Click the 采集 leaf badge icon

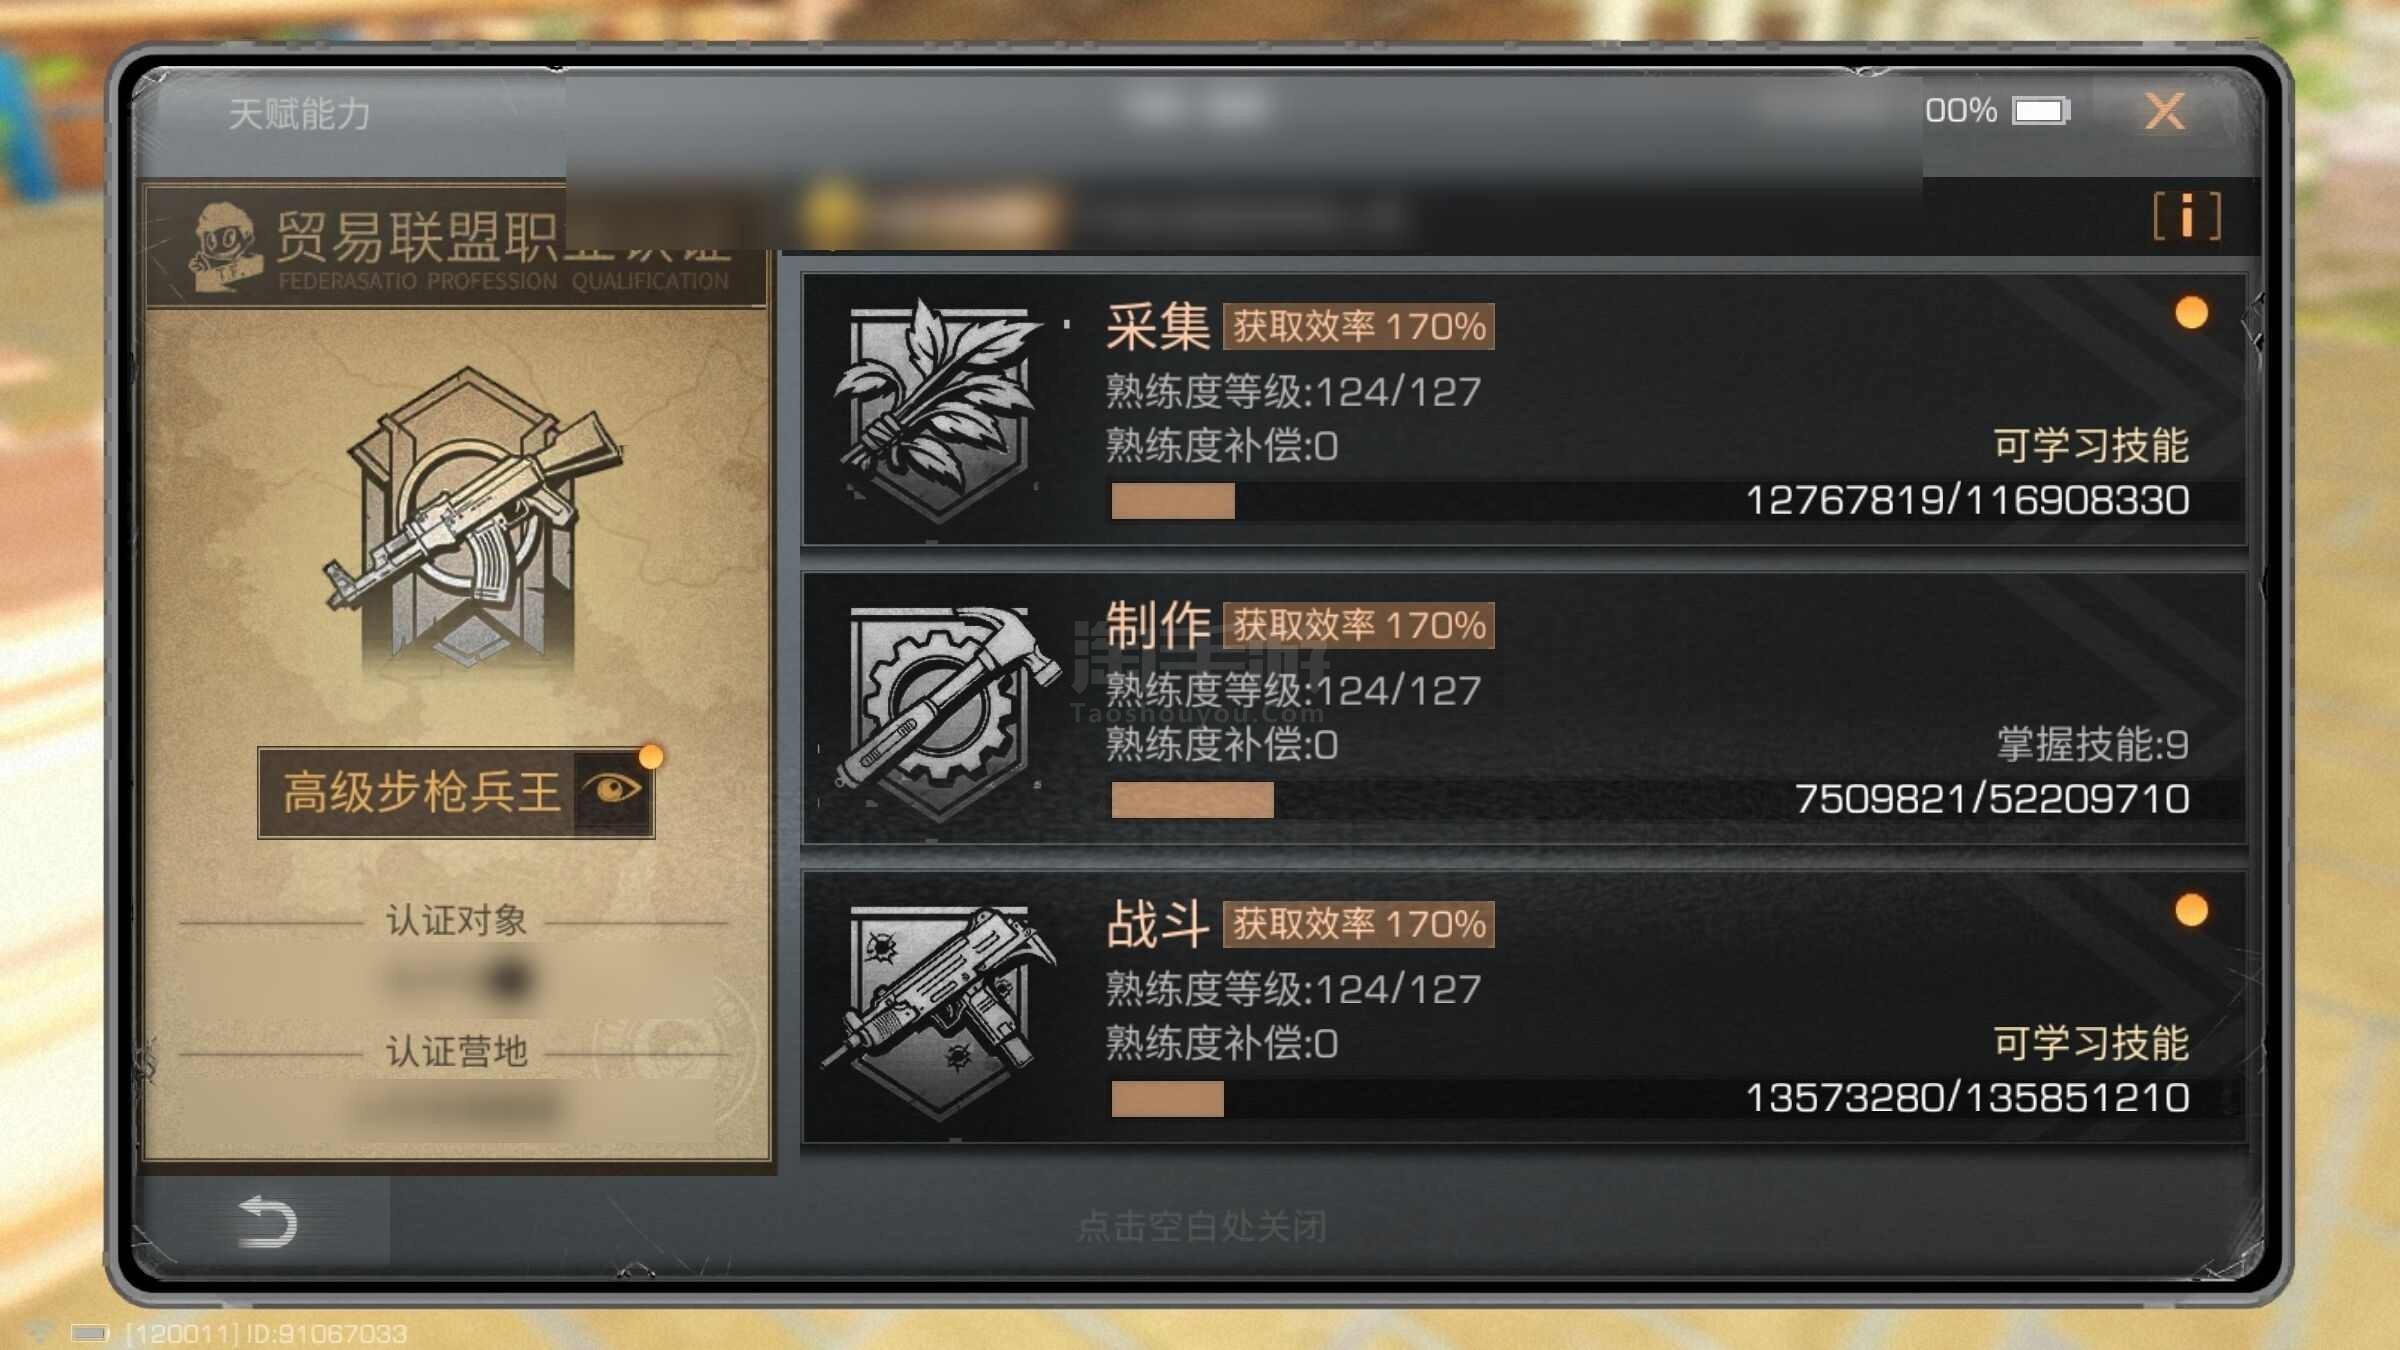(938, 411)
